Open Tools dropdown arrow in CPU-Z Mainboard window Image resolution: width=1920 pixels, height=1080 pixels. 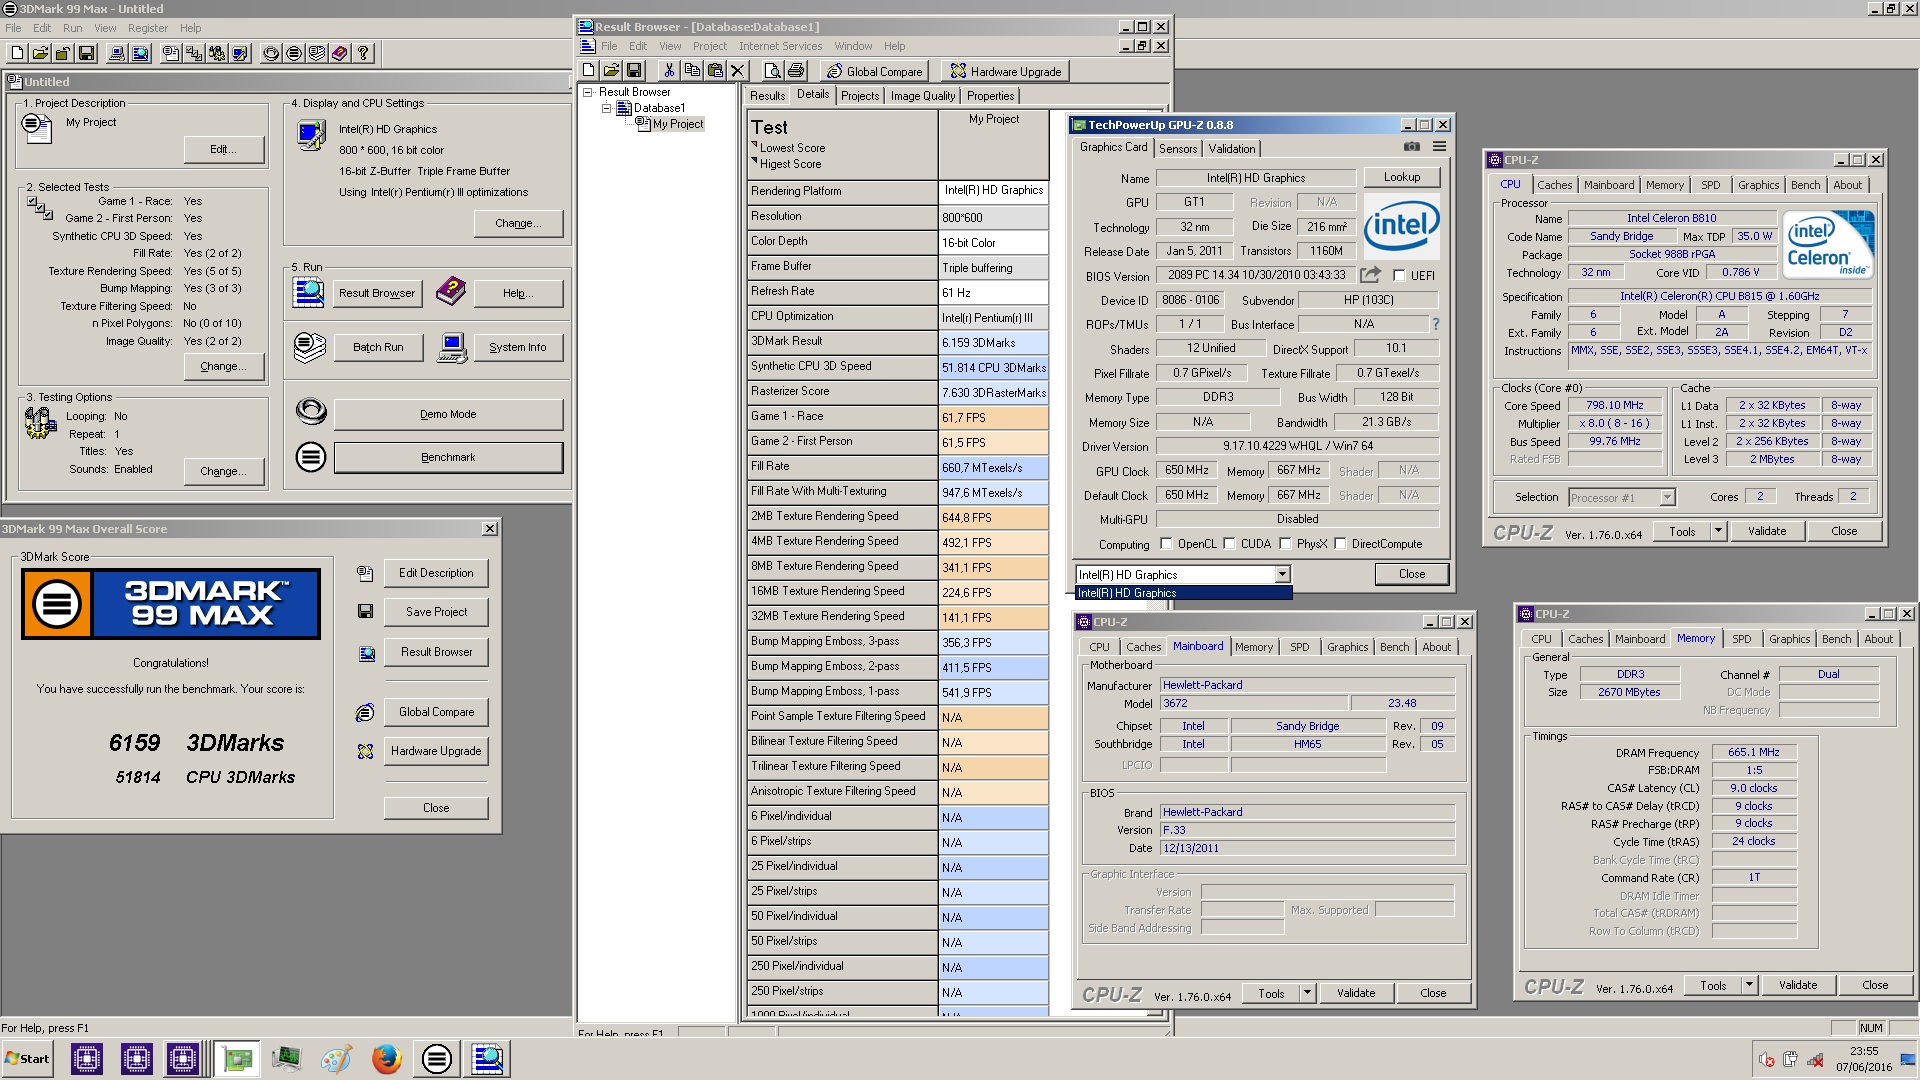click(1307, 993)
